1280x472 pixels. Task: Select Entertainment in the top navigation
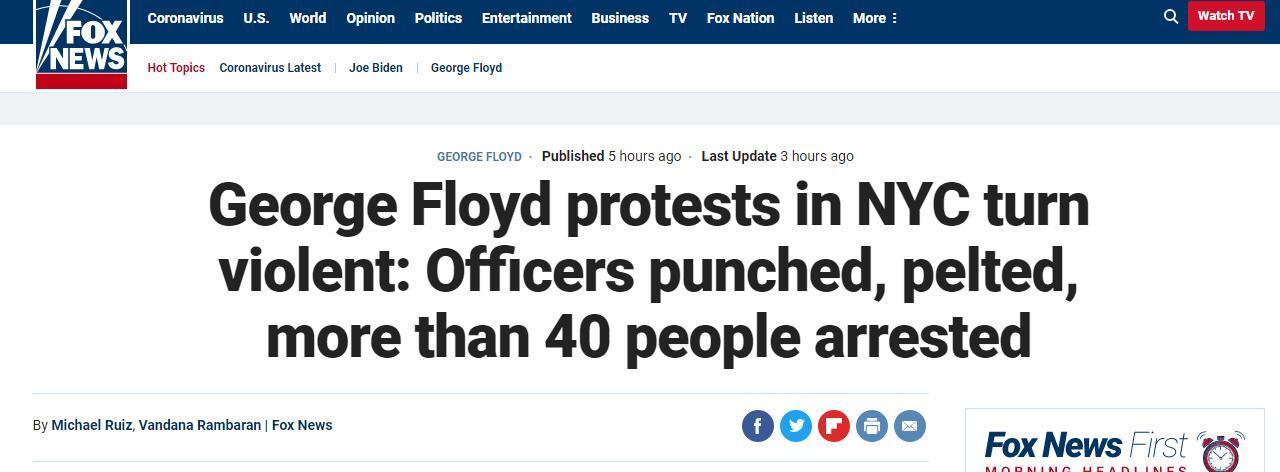[526, 18]
